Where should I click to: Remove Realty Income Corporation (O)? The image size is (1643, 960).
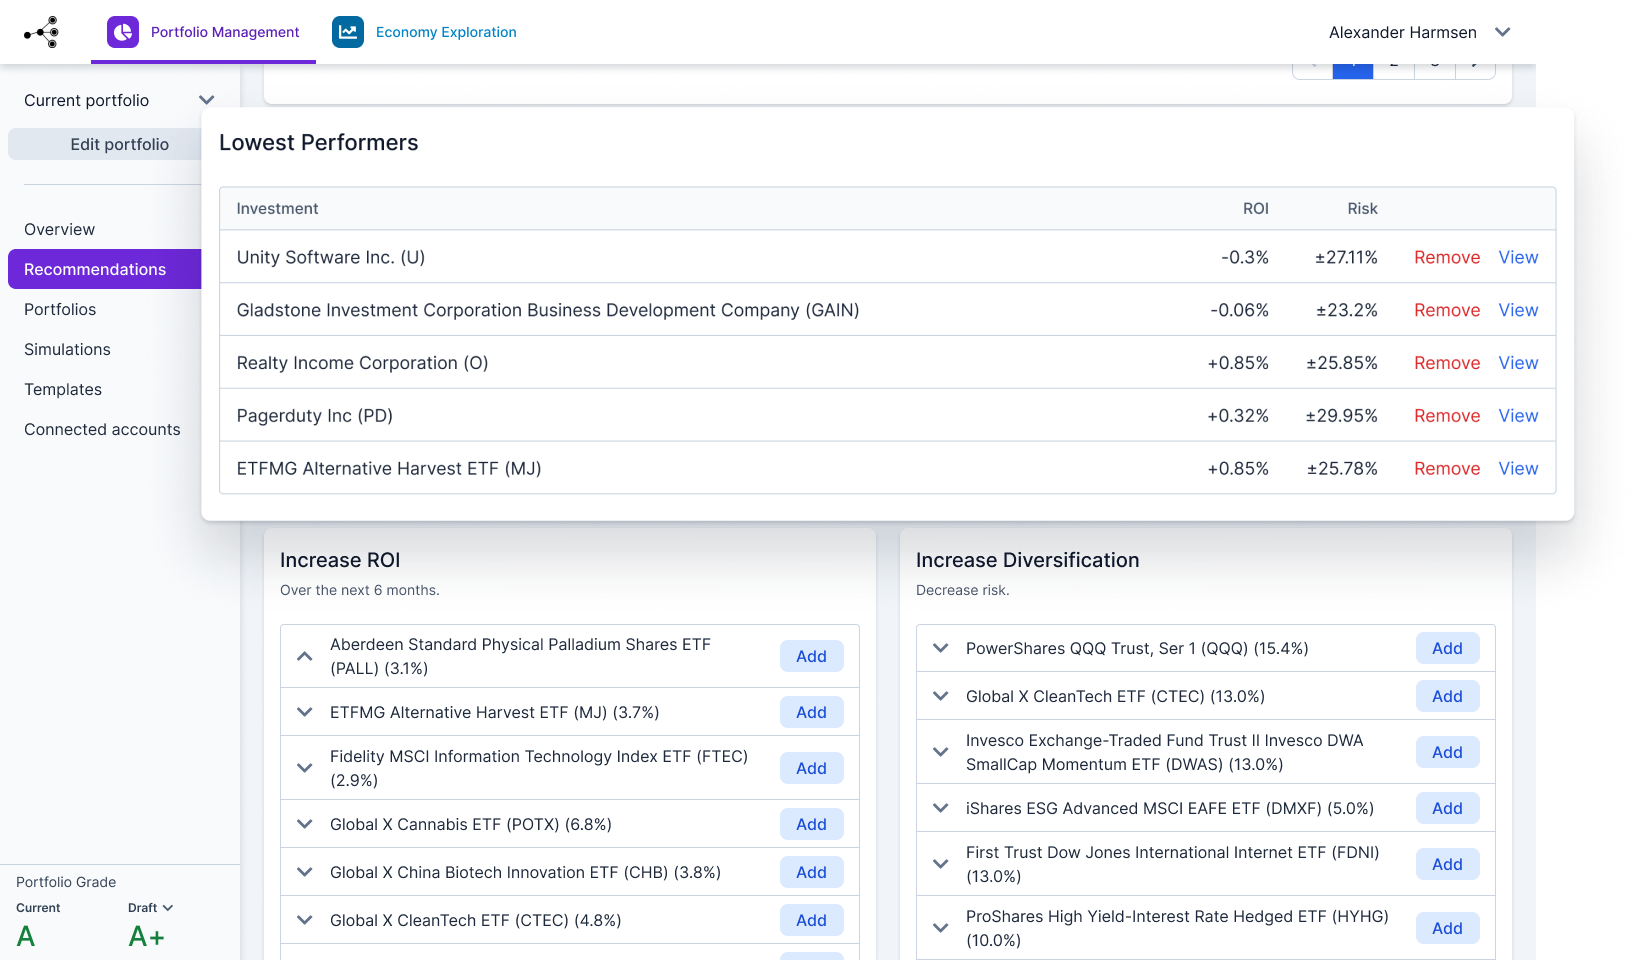pyautogui.click(x=1447, y=363)
